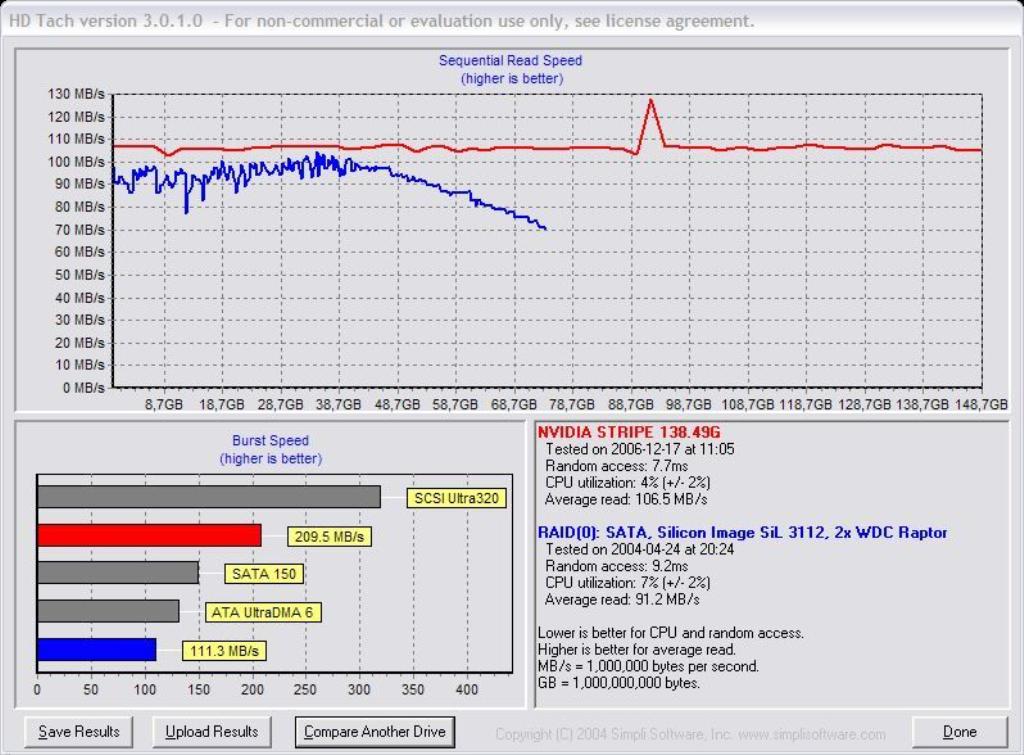
Task: Choose Compare Another Drive
Action: [375, 731]
